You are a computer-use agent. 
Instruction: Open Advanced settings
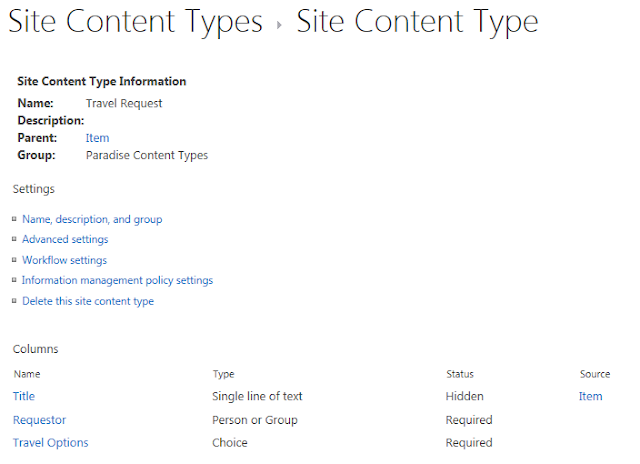pyautogui.click(x=65, y=239)
